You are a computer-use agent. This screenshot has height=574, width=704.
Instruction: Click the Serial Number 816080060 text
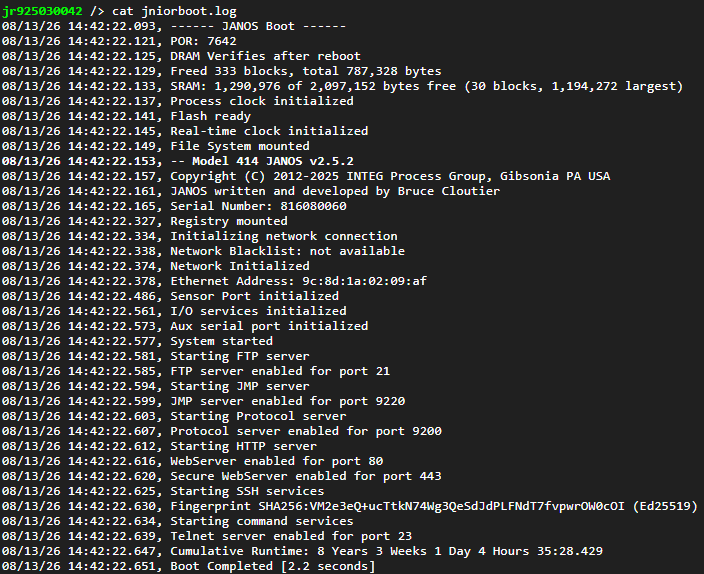(258, 206)
